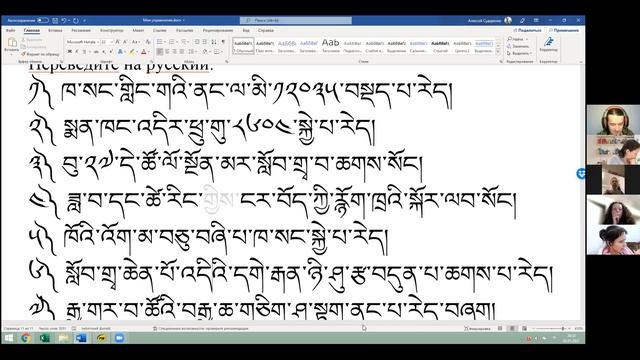
Task: Toggle superscript formatting
Action: [111, 51]
